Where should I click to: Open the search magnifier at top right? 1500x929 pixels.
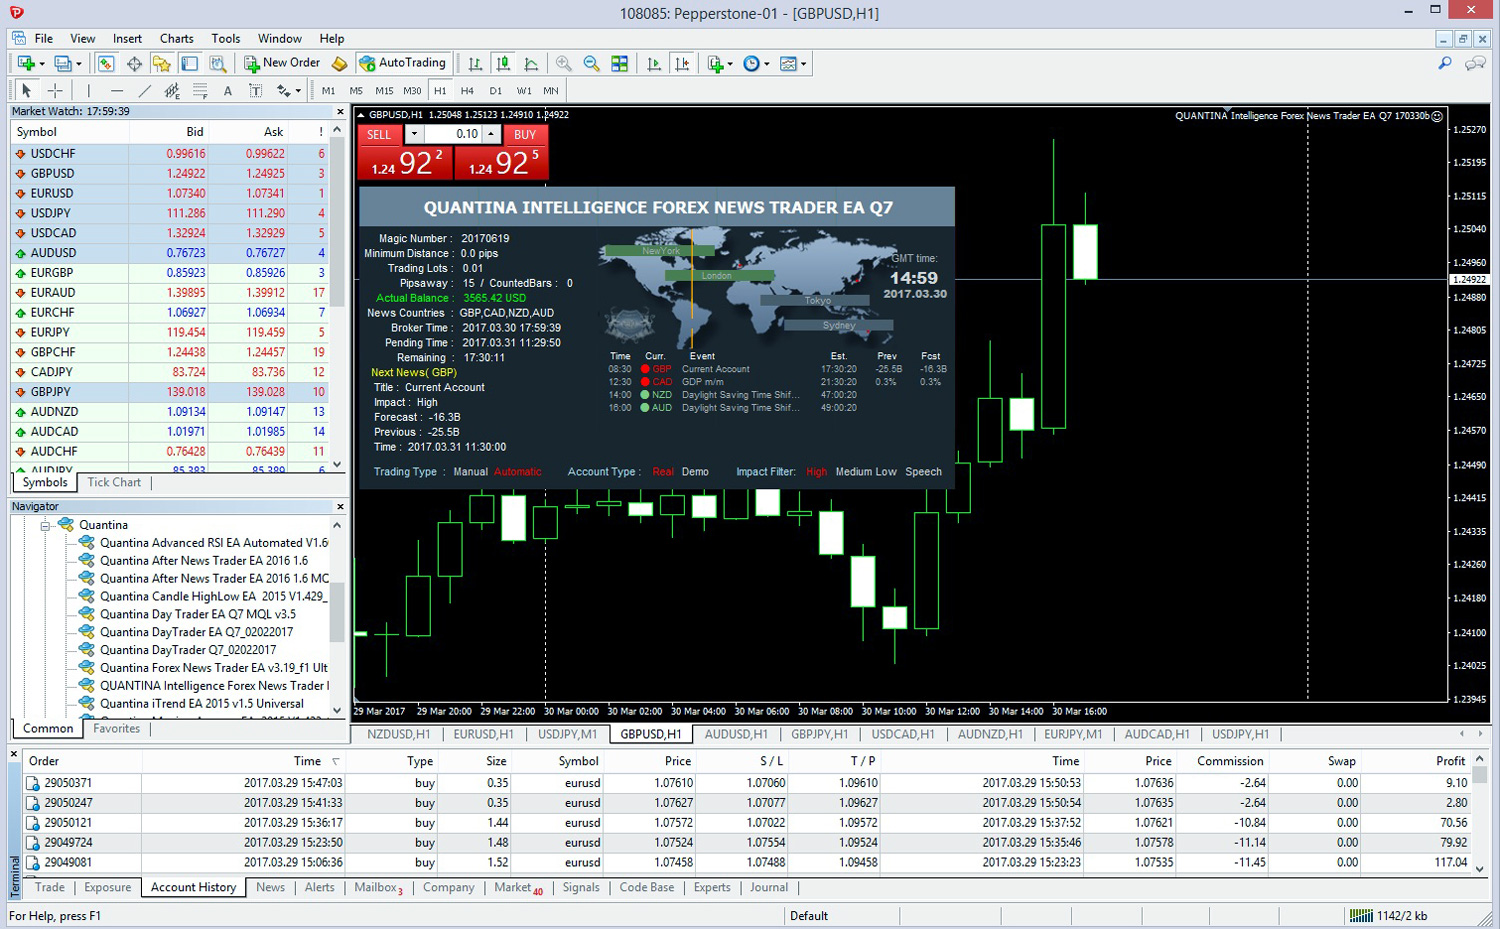(x=1445, y=63)
